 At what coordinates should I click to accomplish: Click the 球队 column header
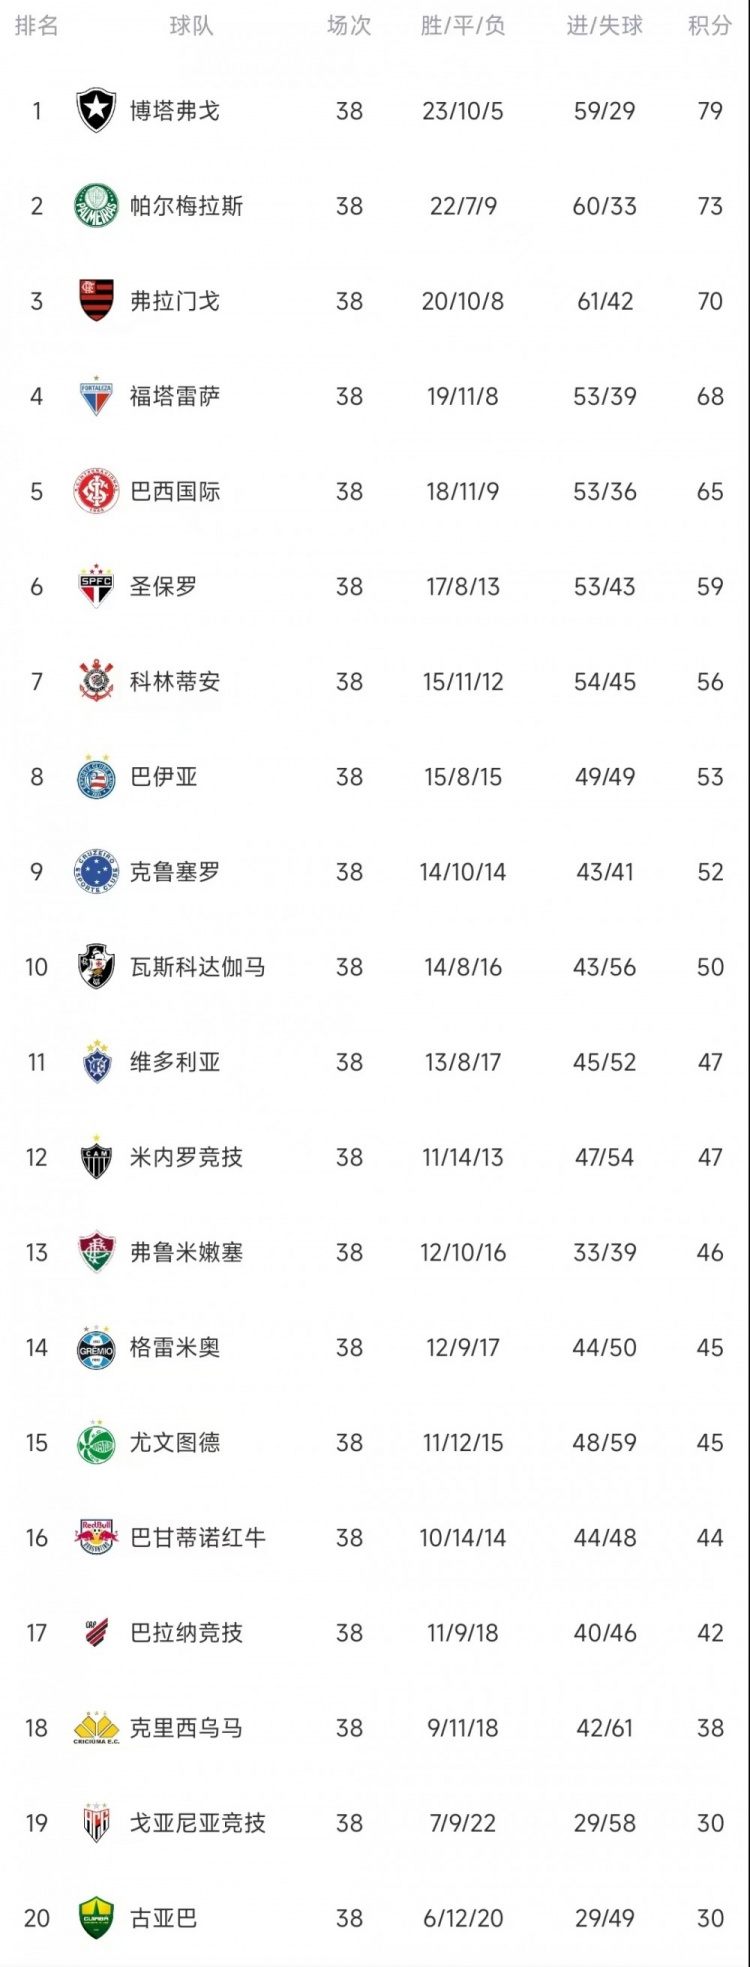coord(191,26)
